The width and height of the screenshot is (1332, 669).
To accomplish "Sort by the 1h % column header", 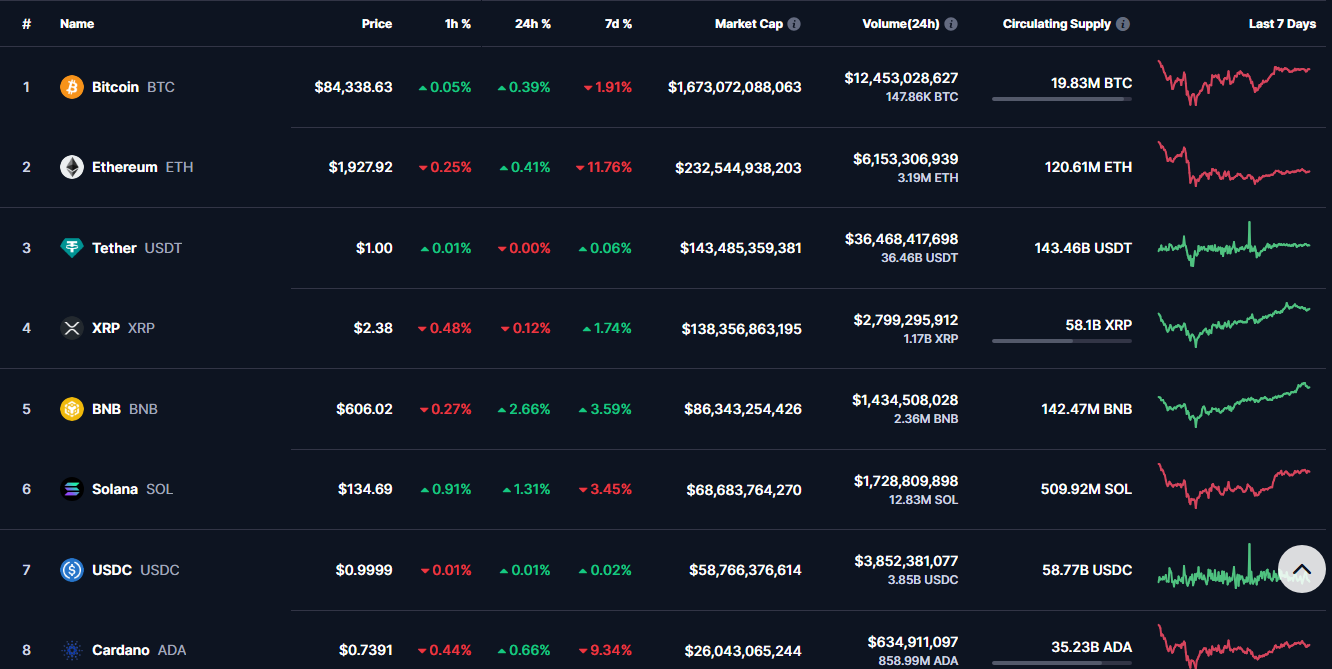I will coord(458,24).
